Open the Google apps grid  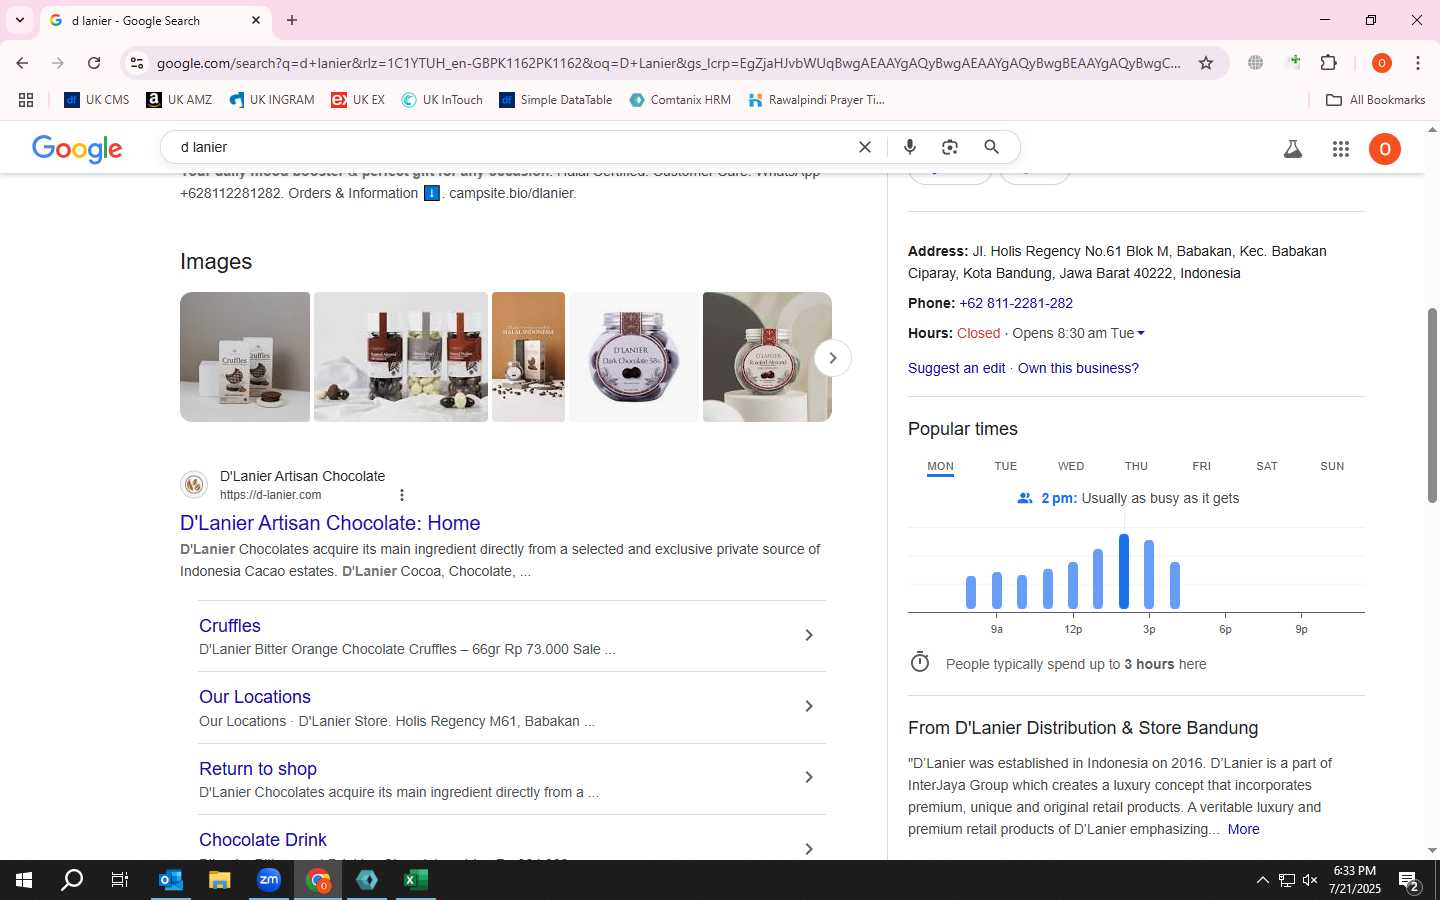point(1341,149)
